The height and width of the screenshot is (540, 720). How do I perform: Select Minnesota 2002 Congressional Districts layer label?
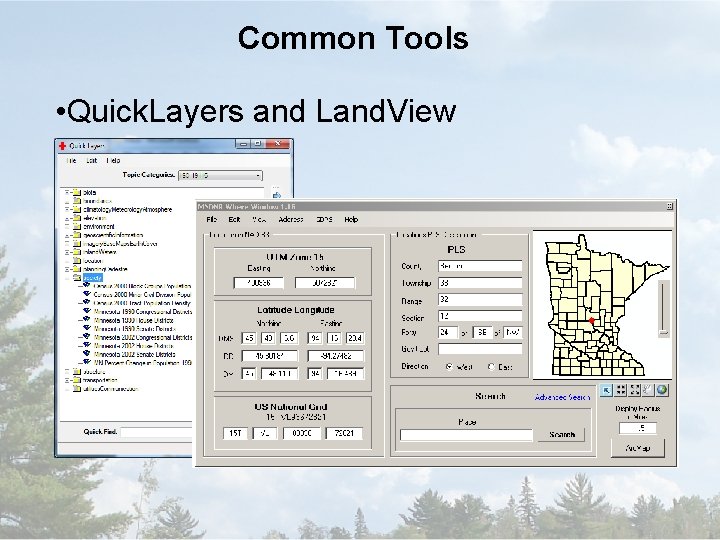[143, 337]
